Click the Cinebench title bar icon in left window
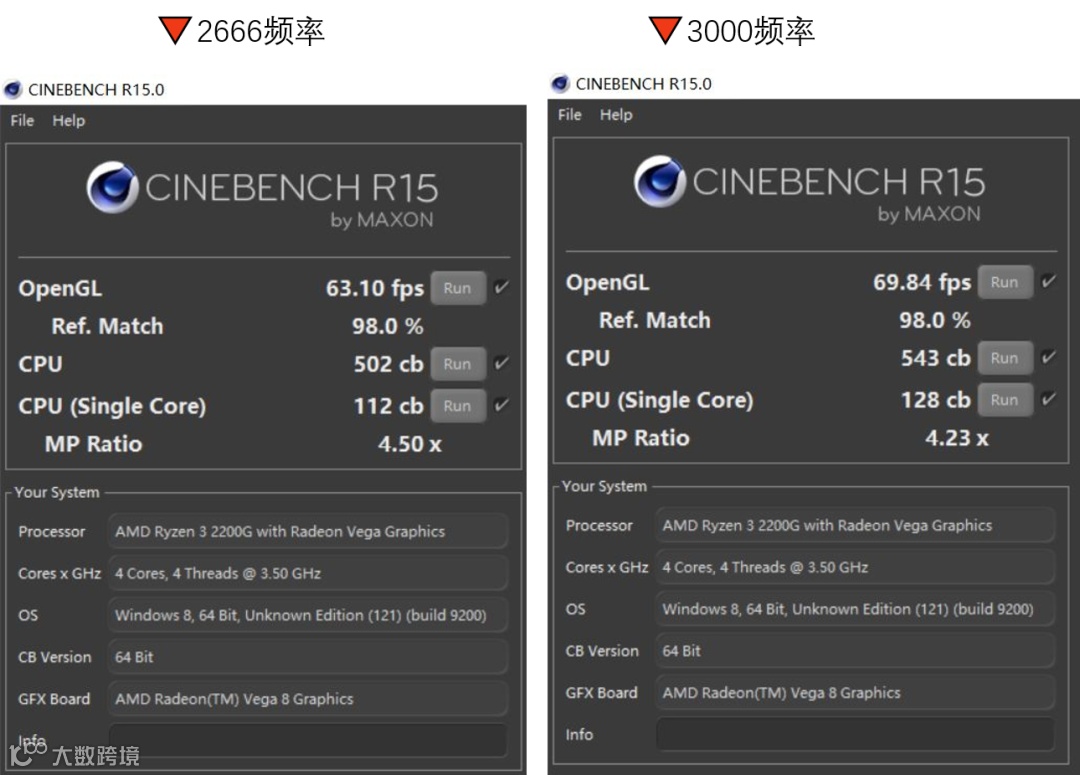This screenshot has width=1080, height=775. pos(12,90)
